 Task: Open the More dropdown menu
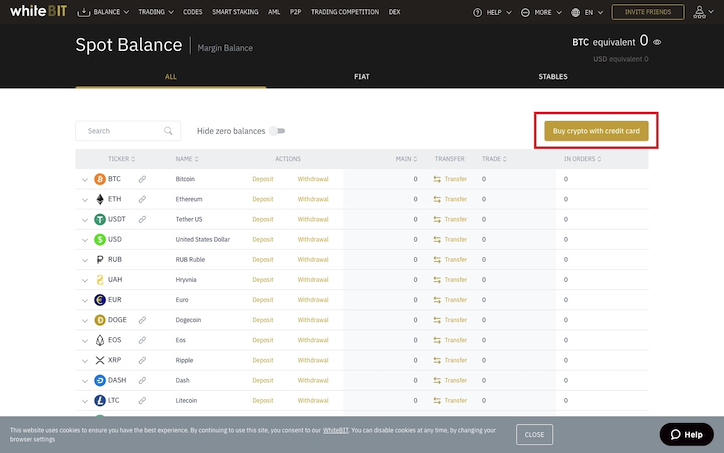coord(541,12)
